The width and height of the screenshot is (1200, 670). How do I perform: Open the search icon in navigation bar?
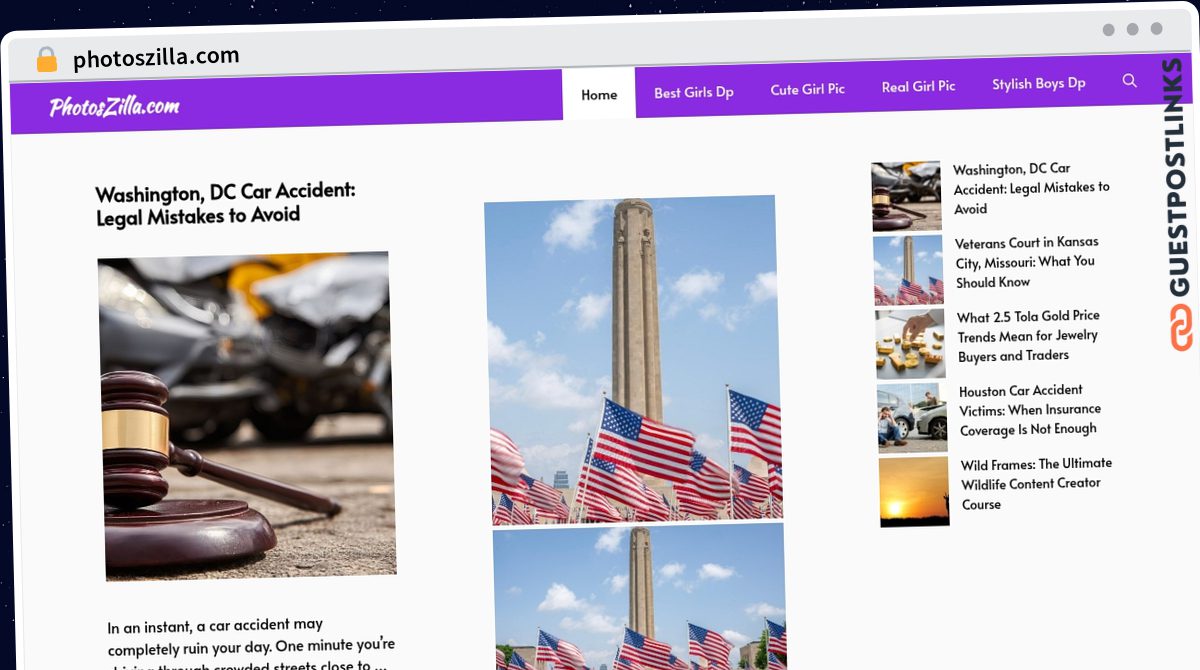click(1129, 81)
